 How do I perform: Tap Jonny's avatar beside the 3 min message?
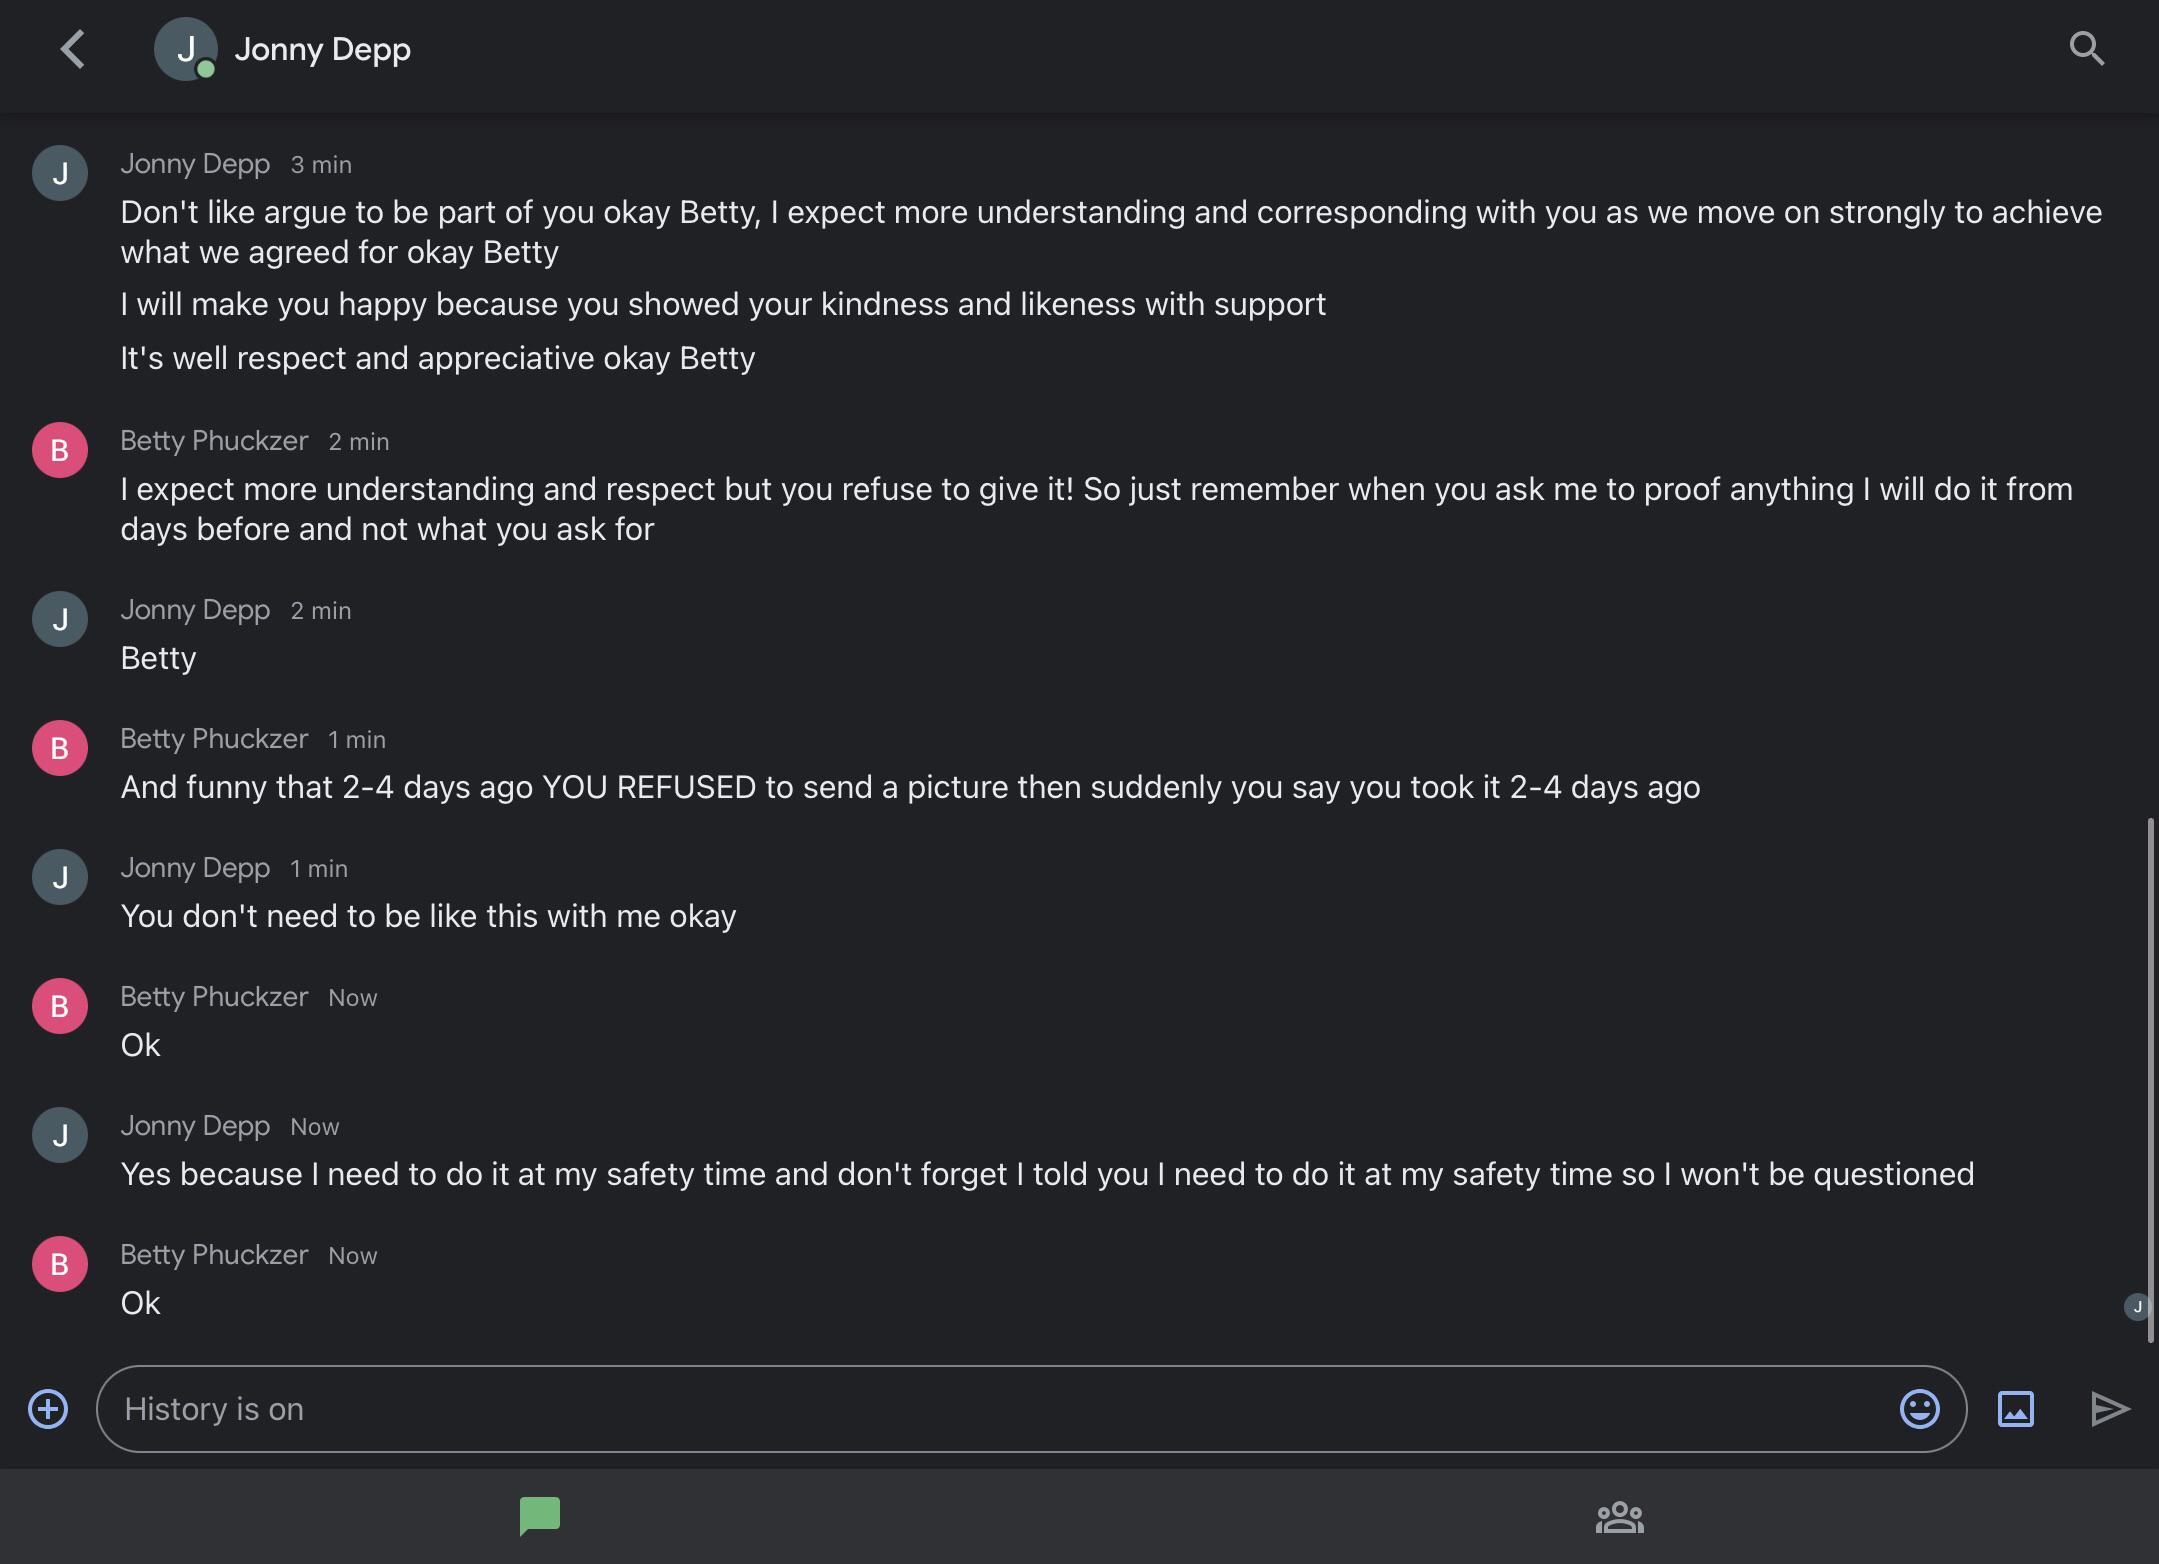pos(60,173)
